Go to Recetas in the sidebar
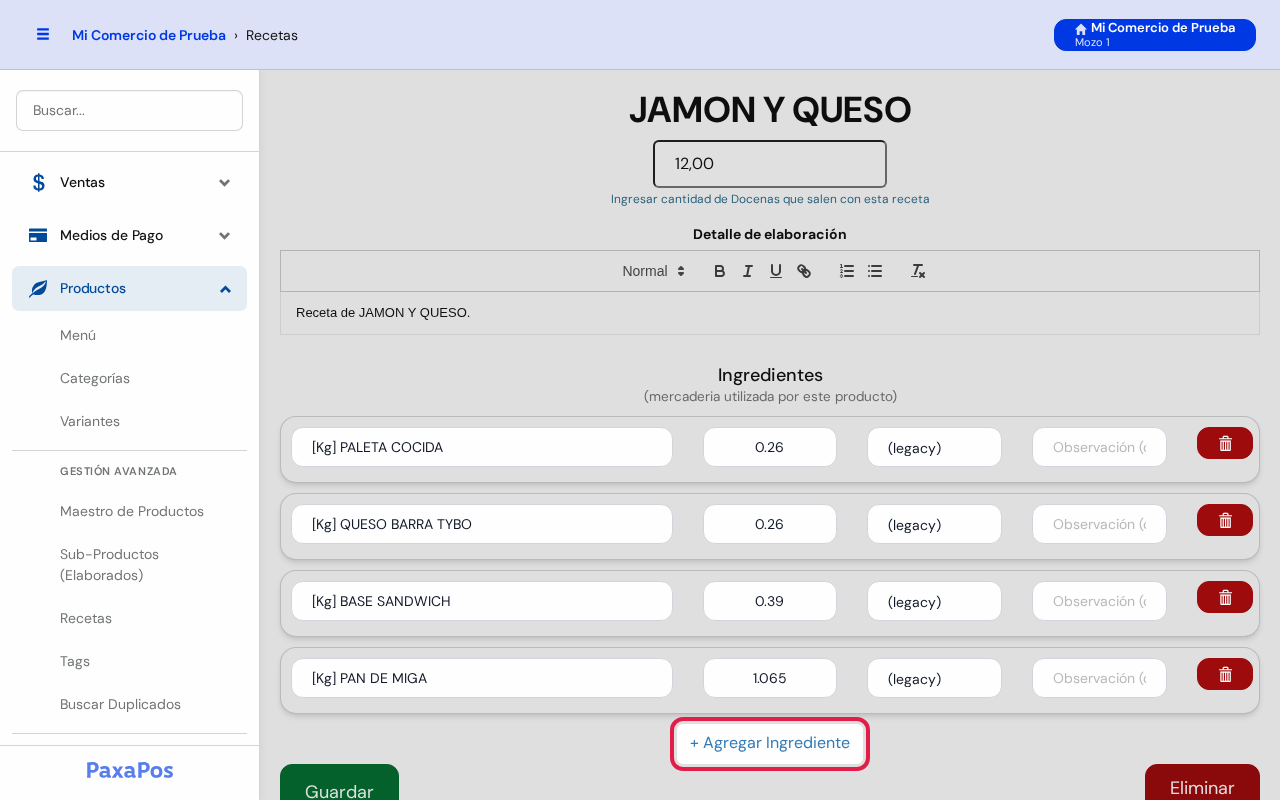Screen dimensions: 1280x800 tap(86, 618)
